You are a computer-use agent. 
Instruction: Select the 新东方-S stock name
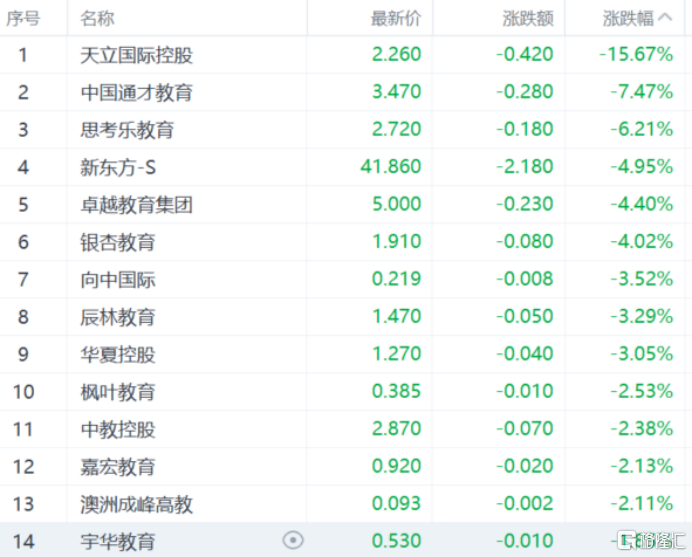pos(118,167)
